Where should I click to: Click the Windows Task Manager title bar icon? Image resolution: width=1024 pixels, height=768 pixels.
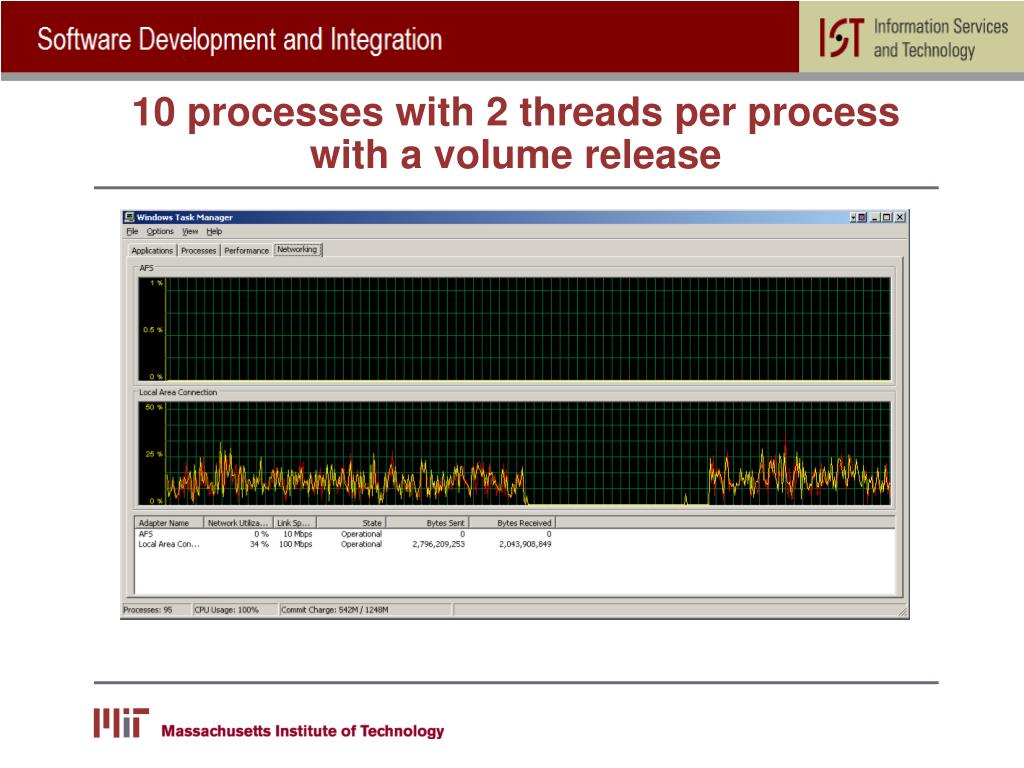click(x=129, y=217)
